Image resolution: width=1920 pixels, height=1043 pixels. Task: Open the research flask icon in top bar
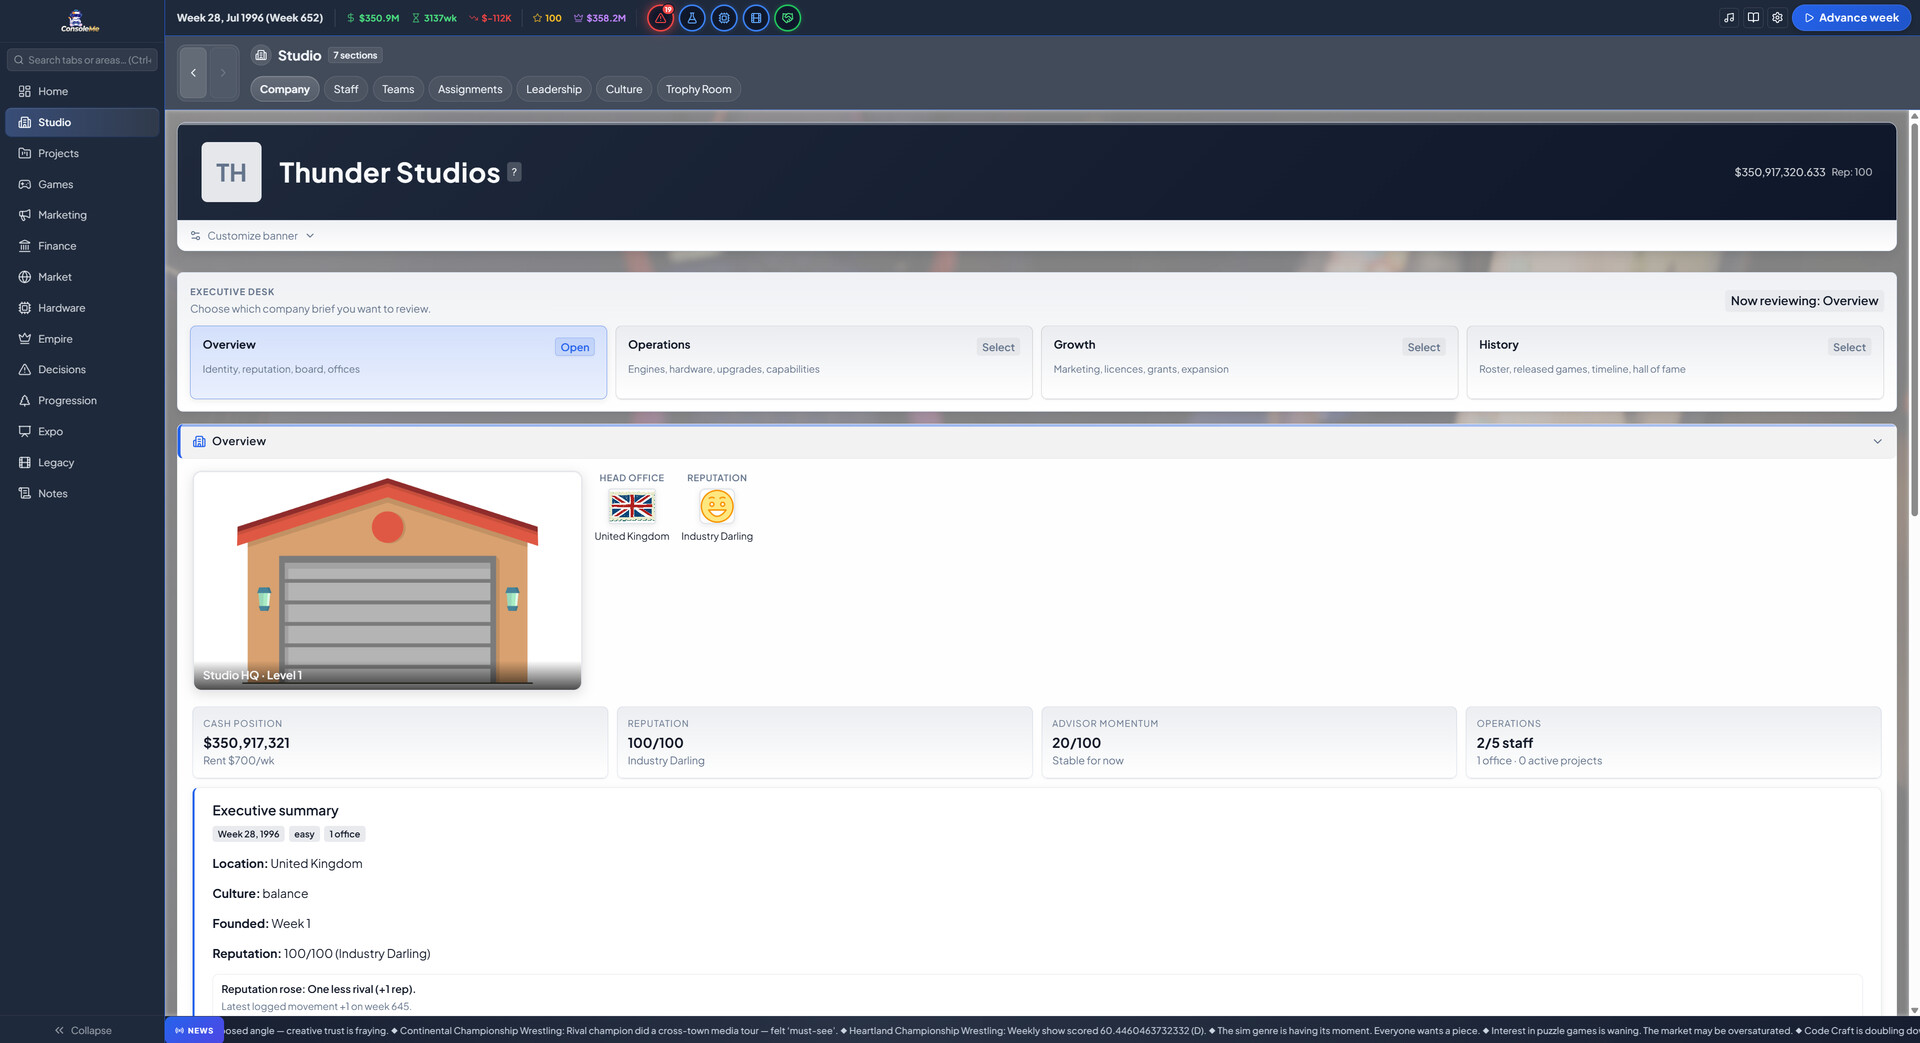(692, 18)
